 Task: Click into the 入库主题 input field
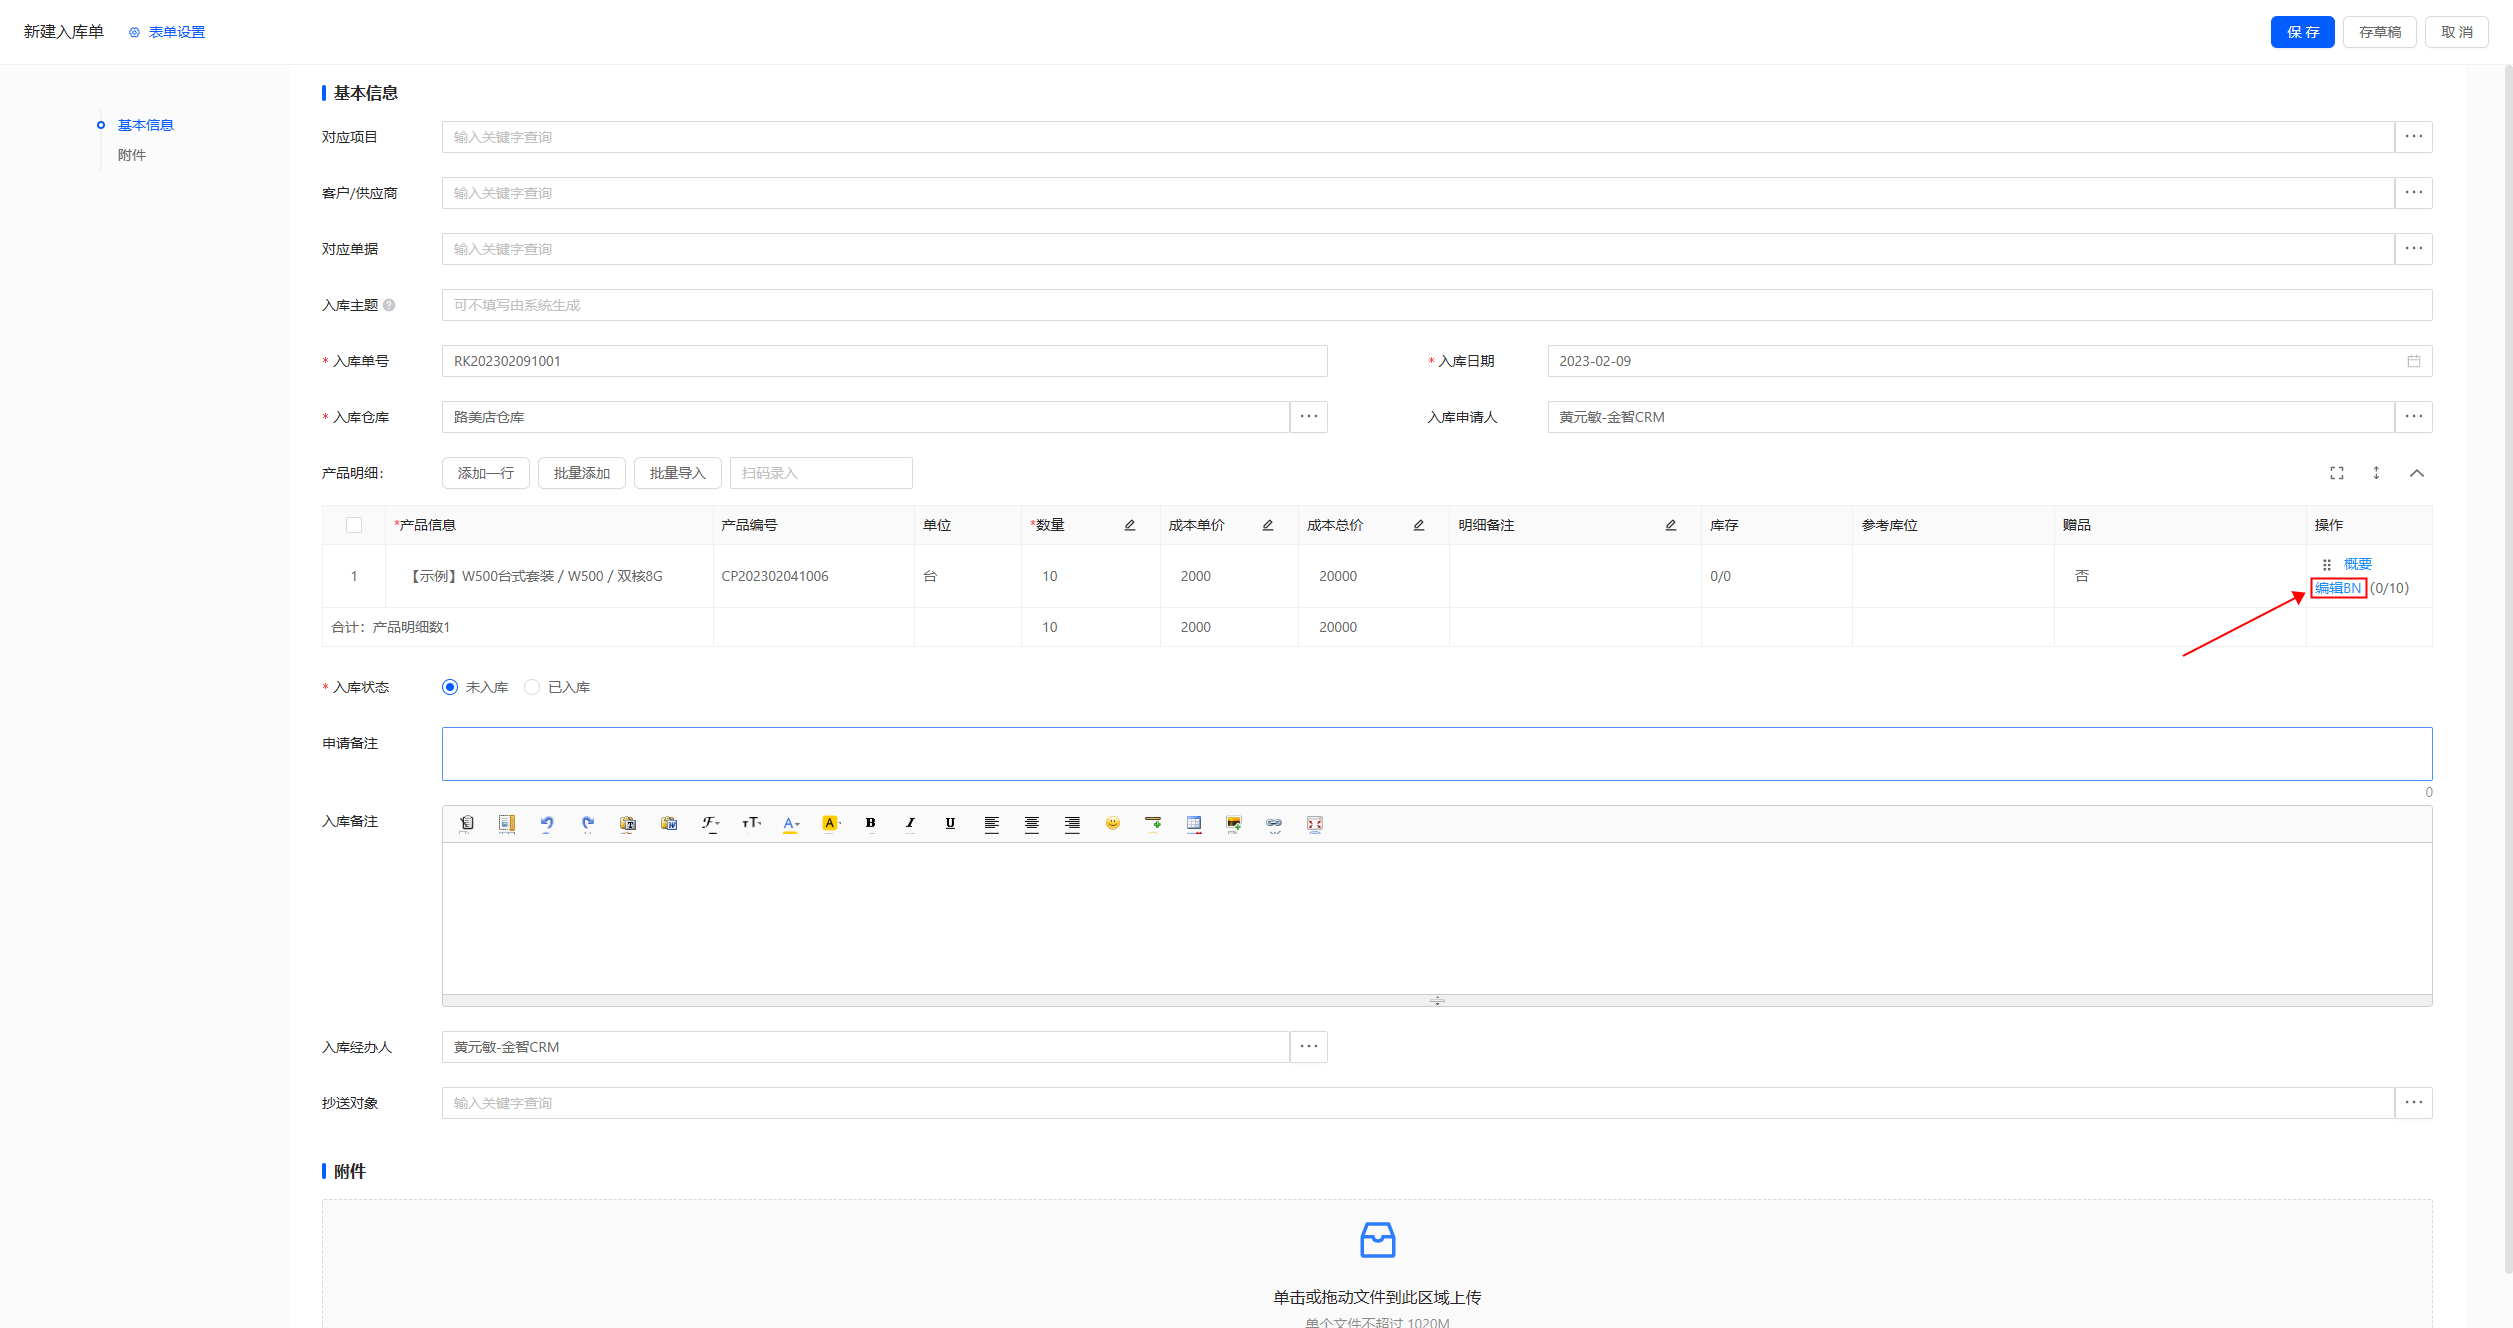(x=1437, y=305)
